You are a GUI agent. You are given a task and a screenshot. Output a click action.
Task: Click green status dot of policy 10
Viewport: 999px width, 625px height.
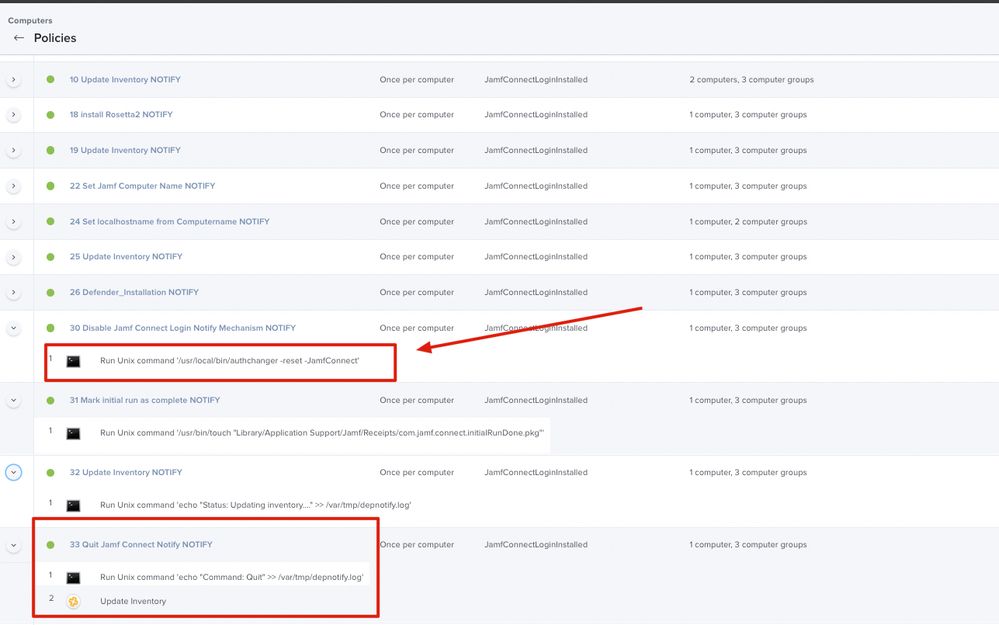pyautogui.click(x=50, y=80)
